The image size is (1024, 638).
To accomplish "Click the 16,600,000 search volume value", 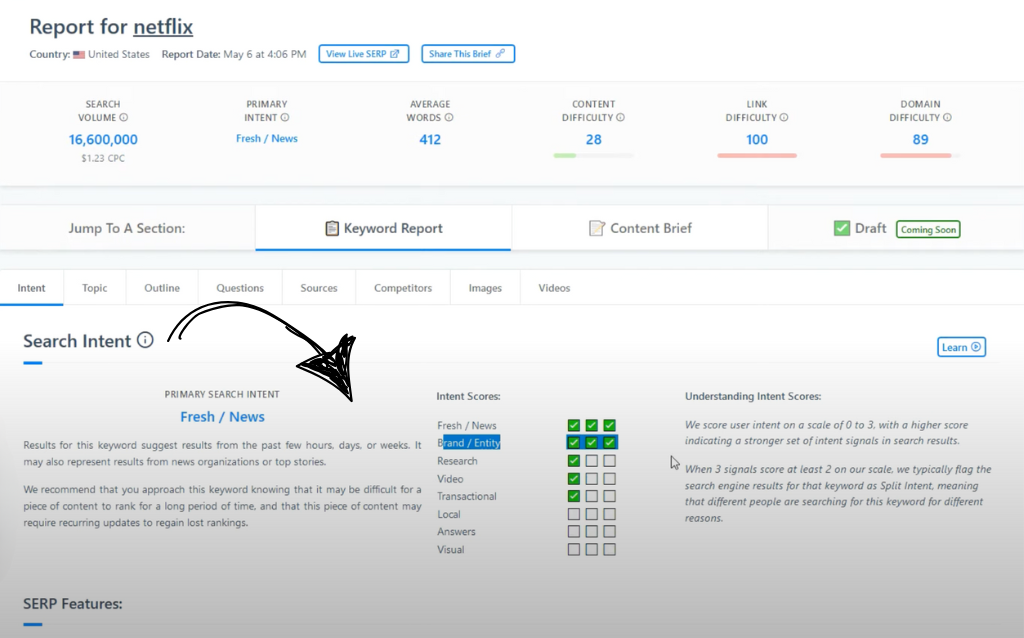I will pos(103,140).
